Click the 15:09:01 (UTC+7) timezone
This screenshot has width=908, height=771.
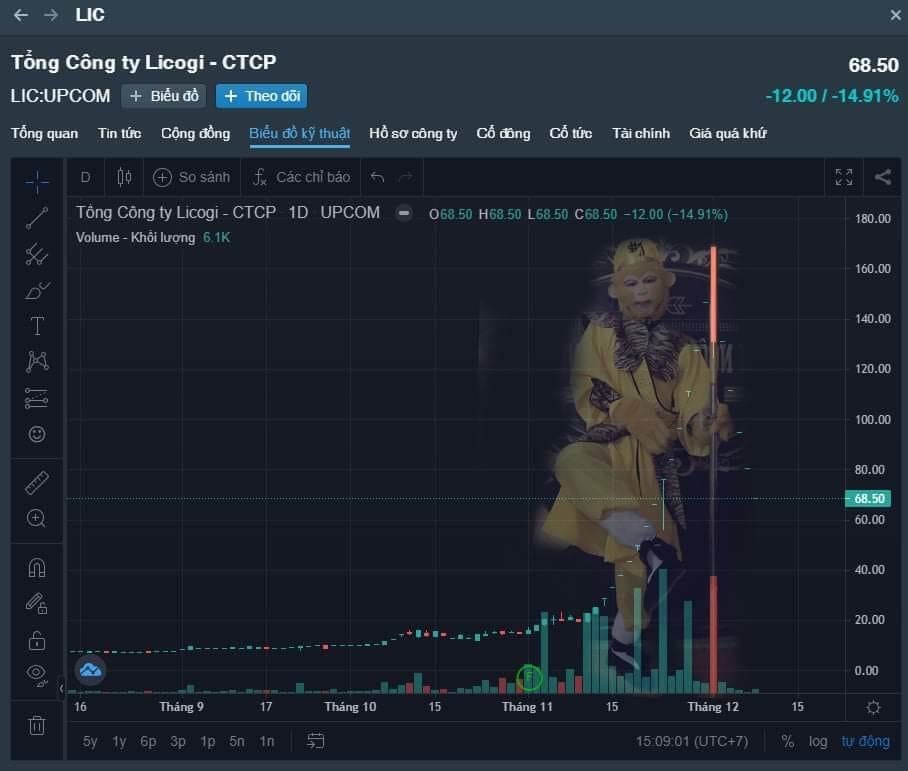[x=692, y=741]
